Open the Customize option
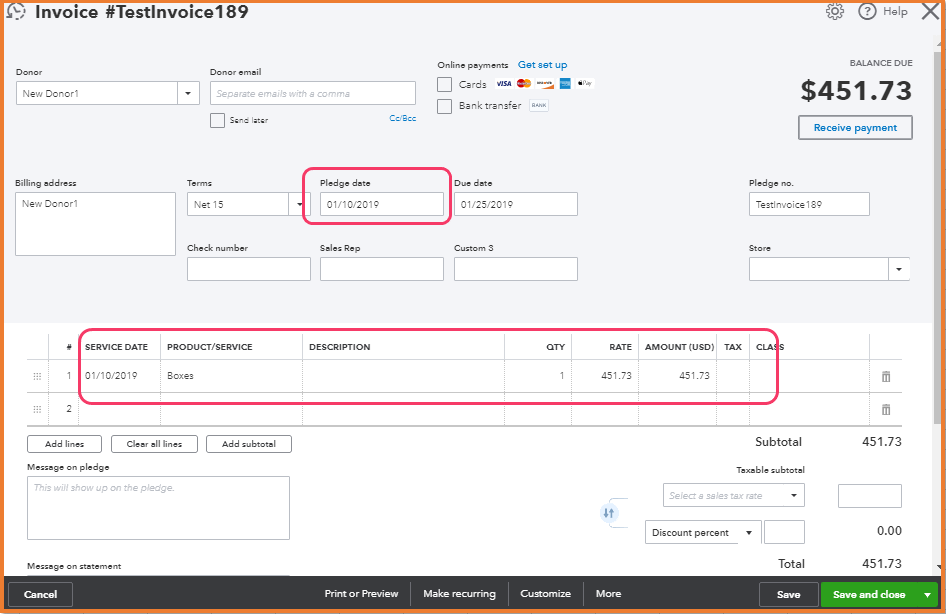The height and width of the screenshot is (614, 946). click(x=545, y=593)
